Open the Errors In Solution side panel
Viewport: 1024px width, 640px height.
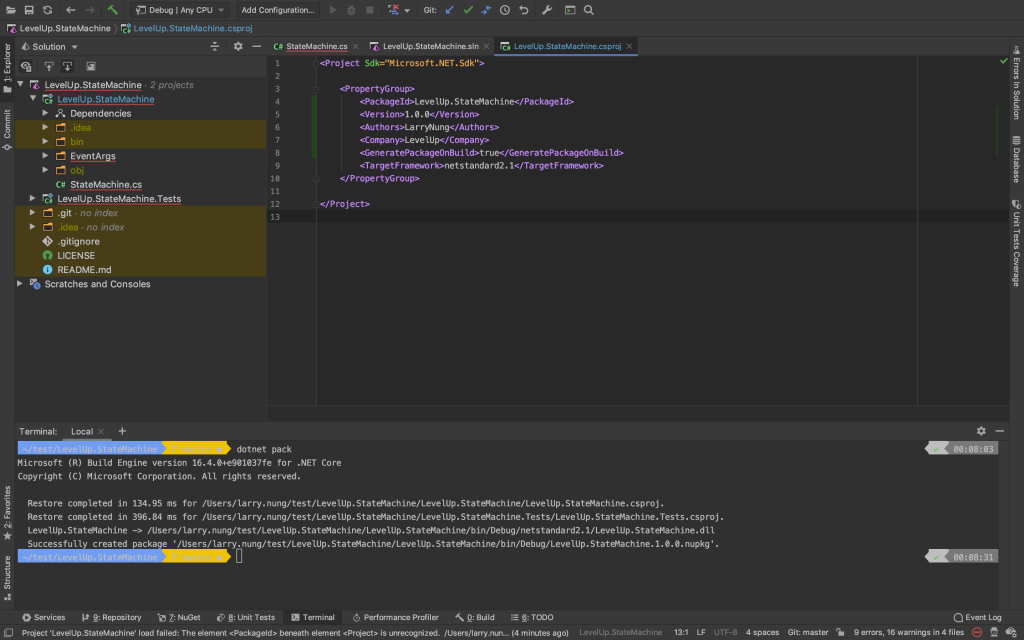point(1017,84)
